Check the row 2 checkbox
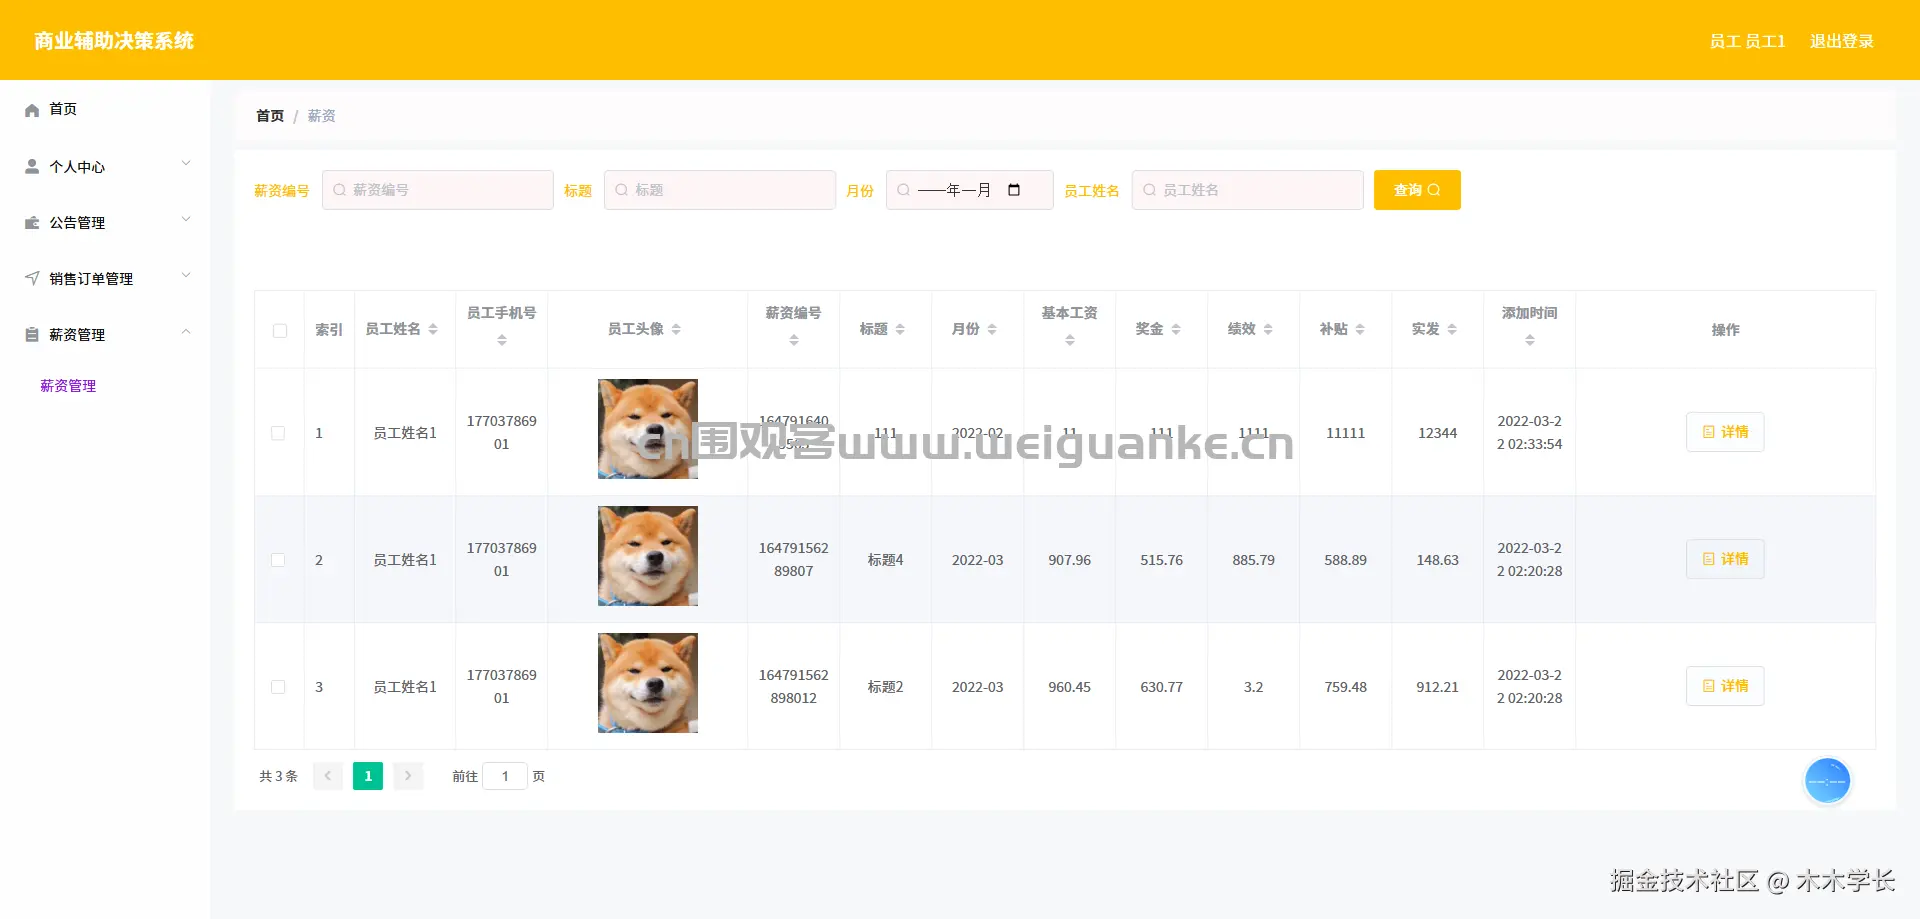 click(x=278, y=560)
